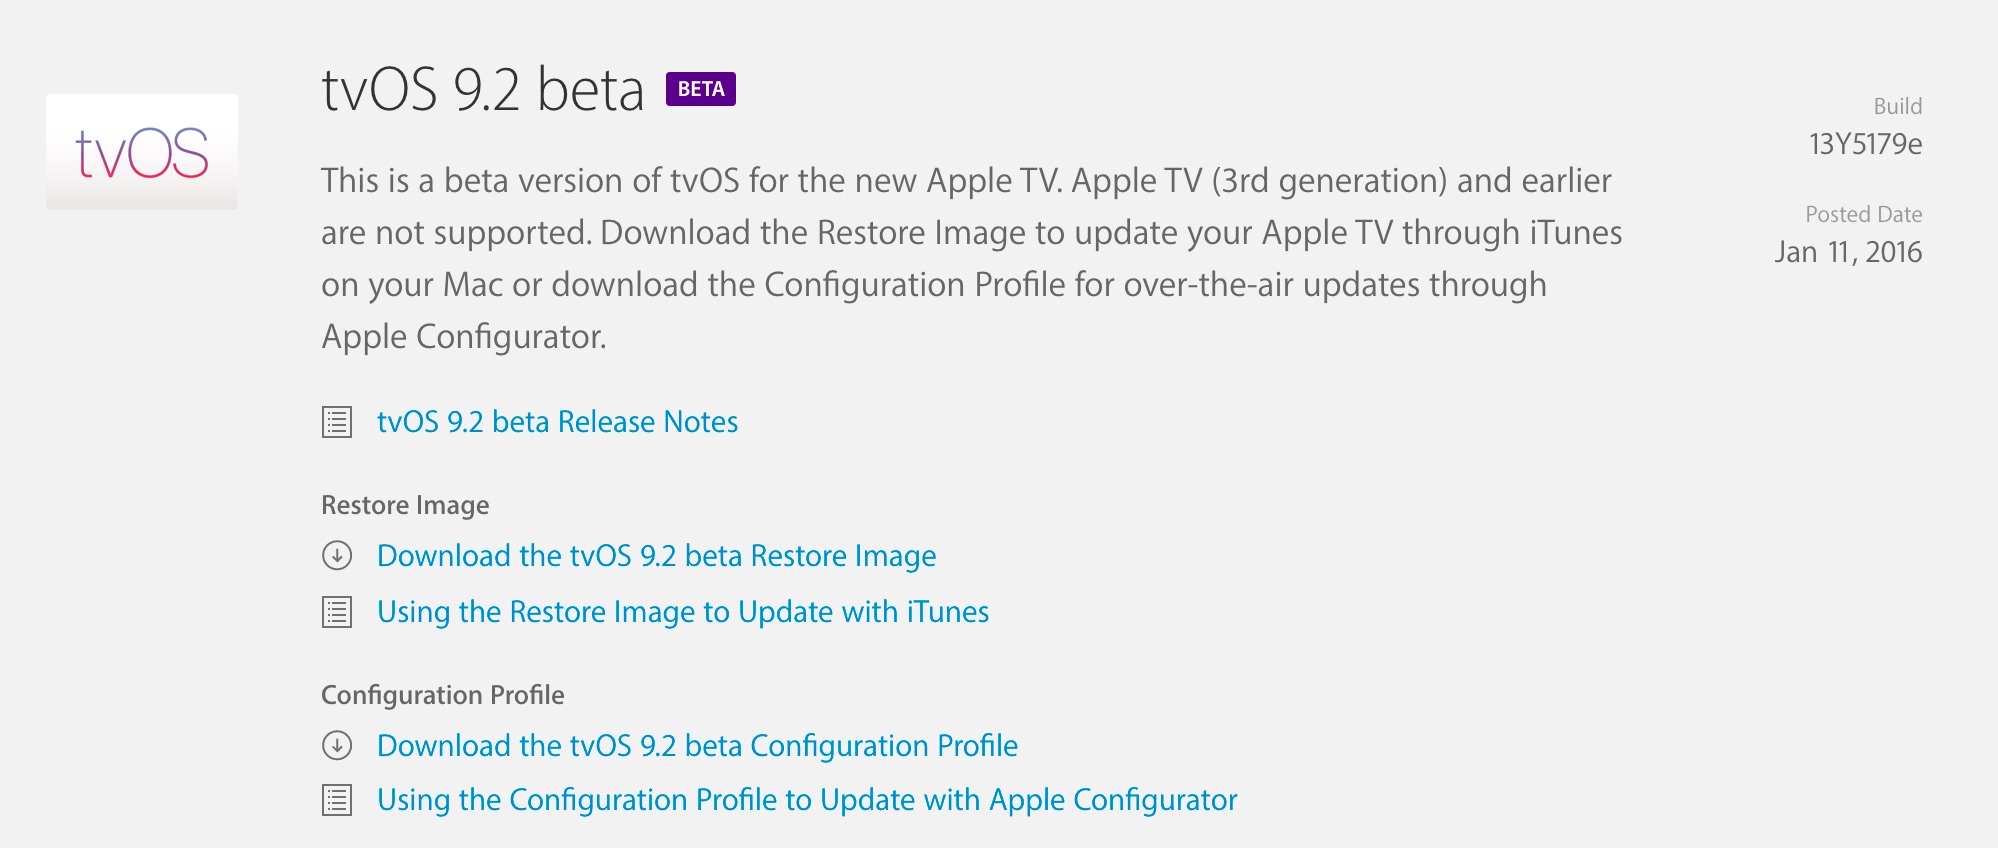The width and height of the screenshot is (1998, 848).
Task: Click the tvOS 9.2 beta title heading
Action: pos(483,90)
